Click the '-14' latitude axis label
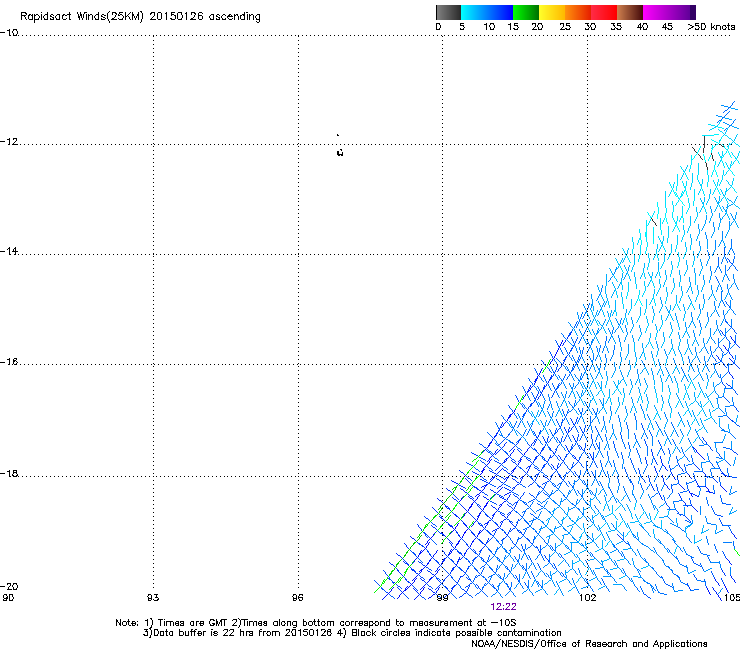Viewport: 740px width, 650px height. click(x=9, y=251)
